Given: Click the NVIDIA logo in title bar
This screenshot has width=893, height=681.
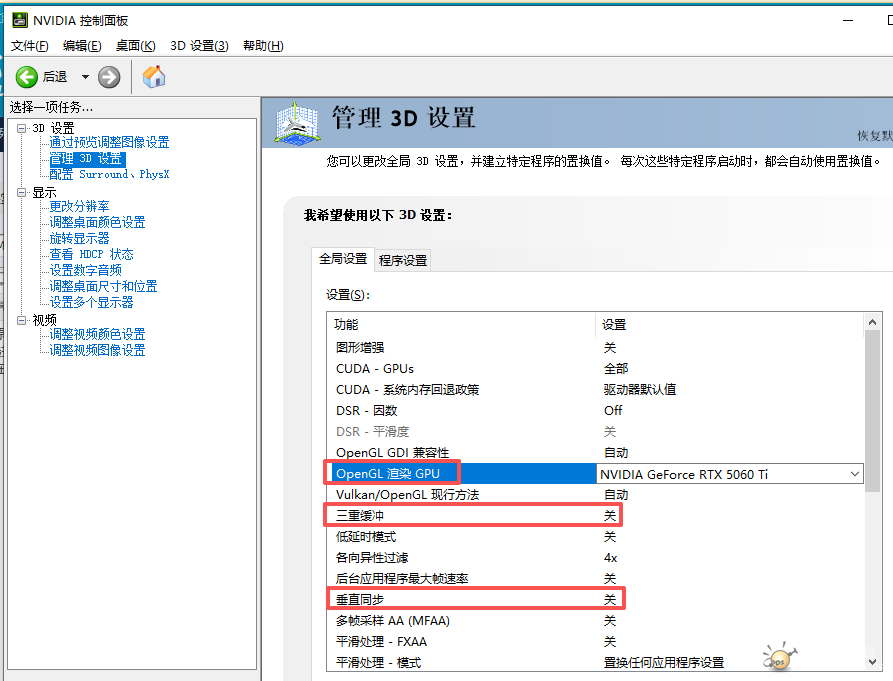Looking at the screenshot, I should pos(19,20).
